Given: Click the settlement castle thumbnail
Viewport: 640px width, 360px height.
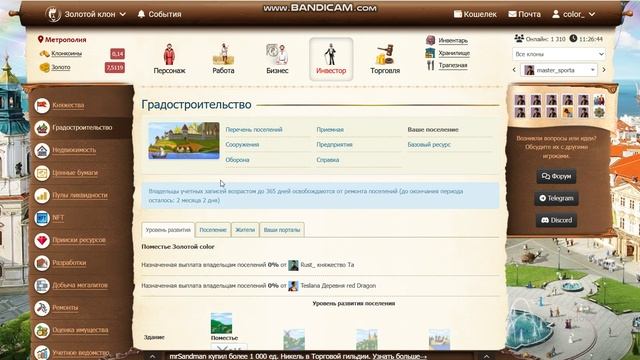Looking at the screenshot, I should 184,140.
